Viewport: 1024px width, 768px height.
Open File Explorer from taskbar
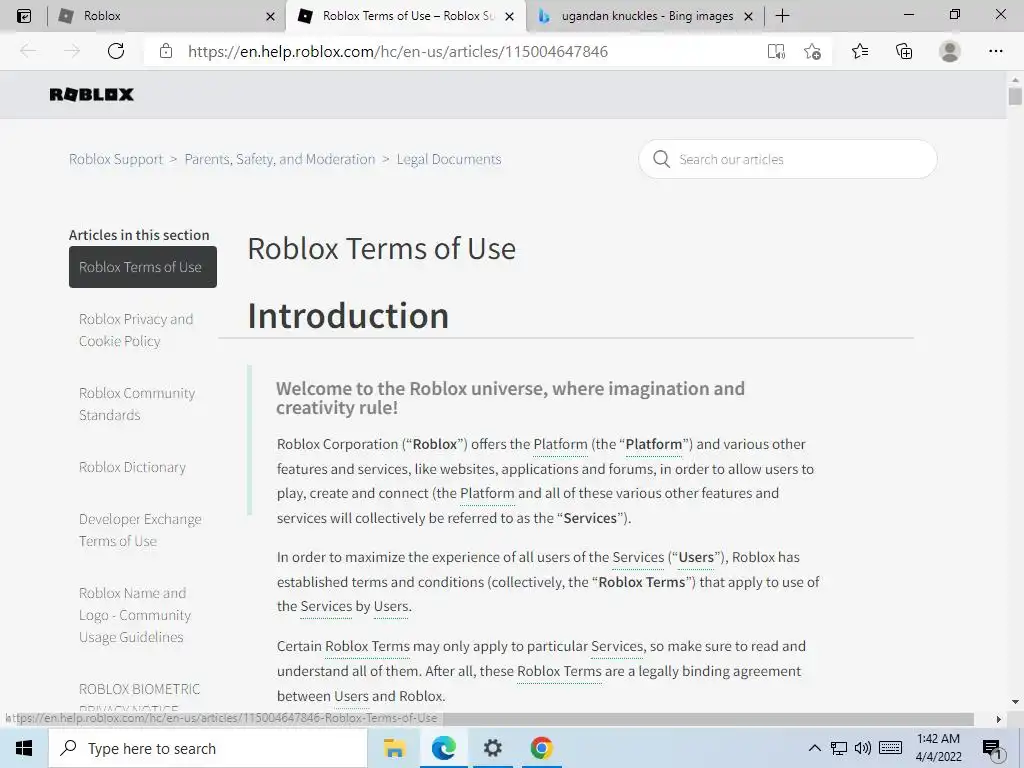(394, 748)
